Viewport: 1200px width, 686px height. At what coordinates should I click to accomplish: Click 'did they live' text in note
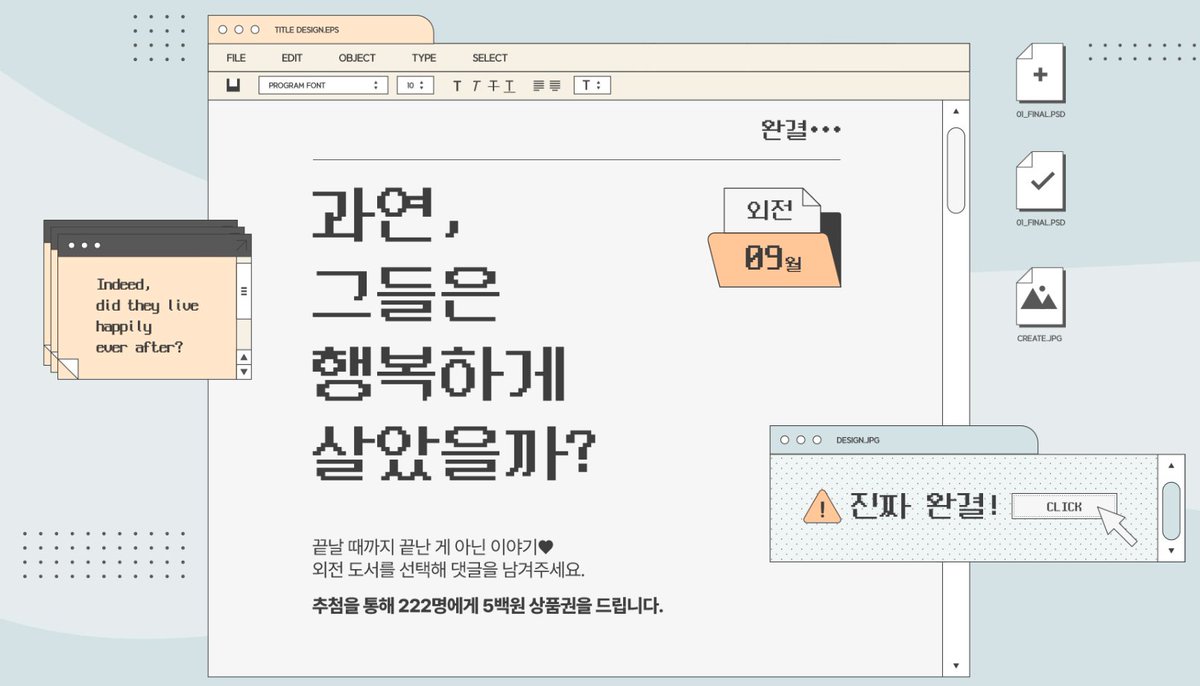point(147,306)
